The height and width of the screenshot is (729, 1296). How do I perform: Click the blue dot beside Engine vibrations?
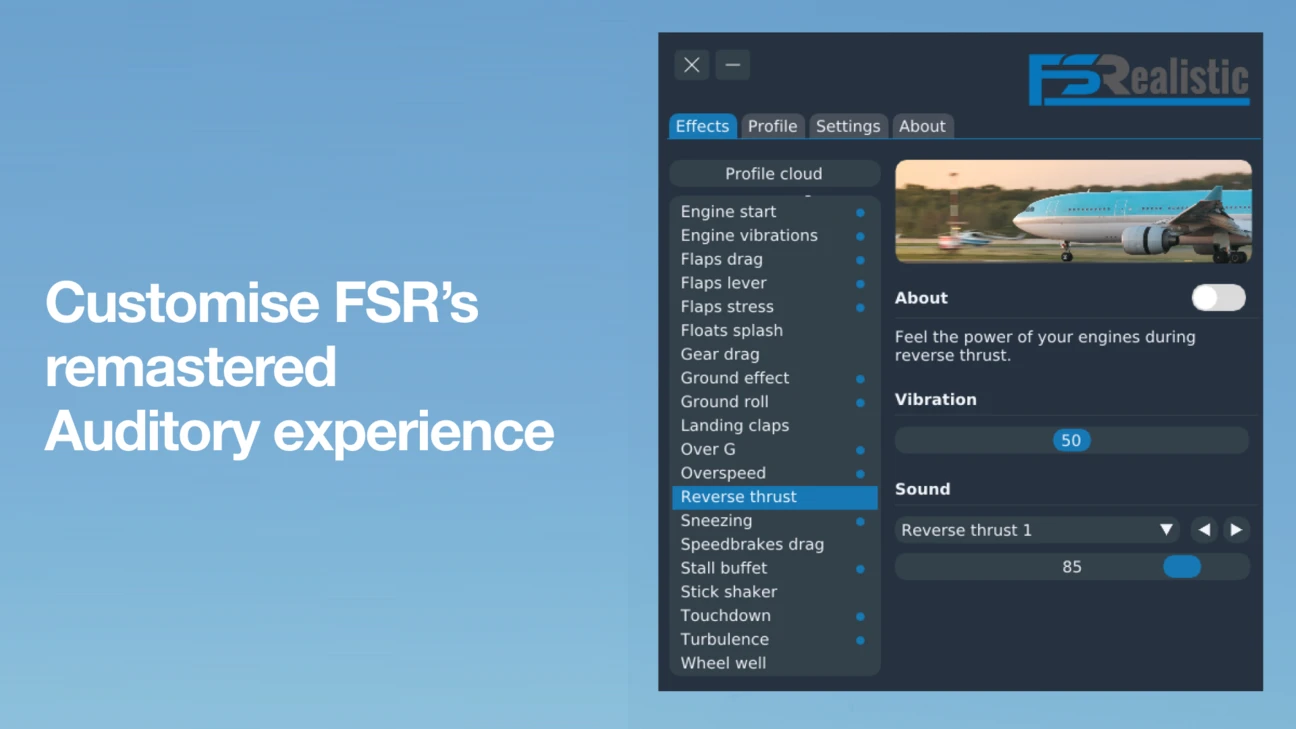coord(860,236)
